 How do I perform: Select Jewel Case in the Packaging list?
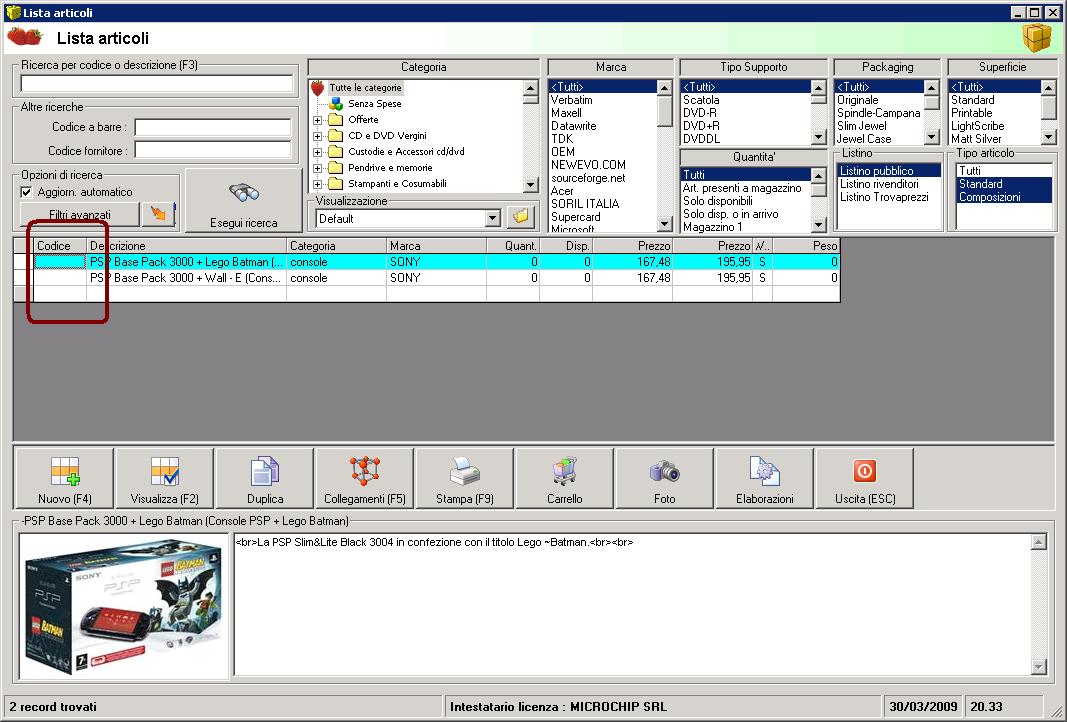(x=864, y=139)
